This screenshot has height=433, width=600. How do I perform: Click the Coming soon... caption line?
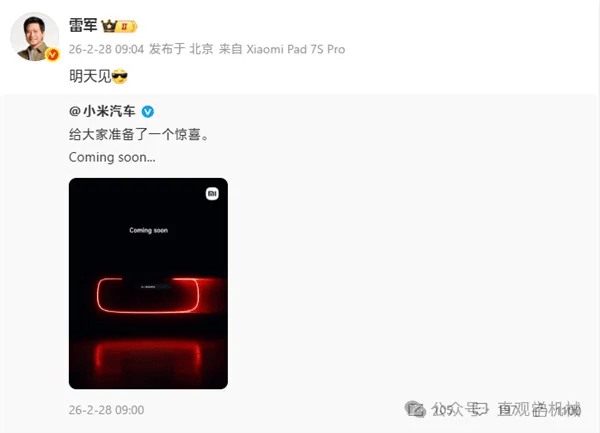(x=112, y=157)
